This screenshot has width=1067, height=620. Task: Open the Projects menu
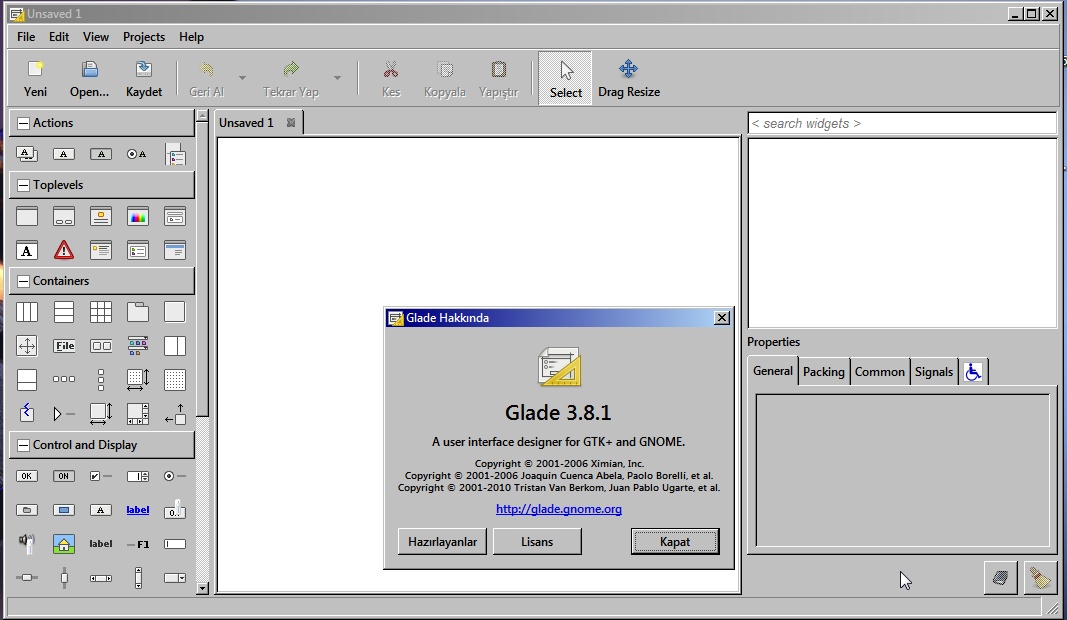pyautogui.click(x=144, y=37)
